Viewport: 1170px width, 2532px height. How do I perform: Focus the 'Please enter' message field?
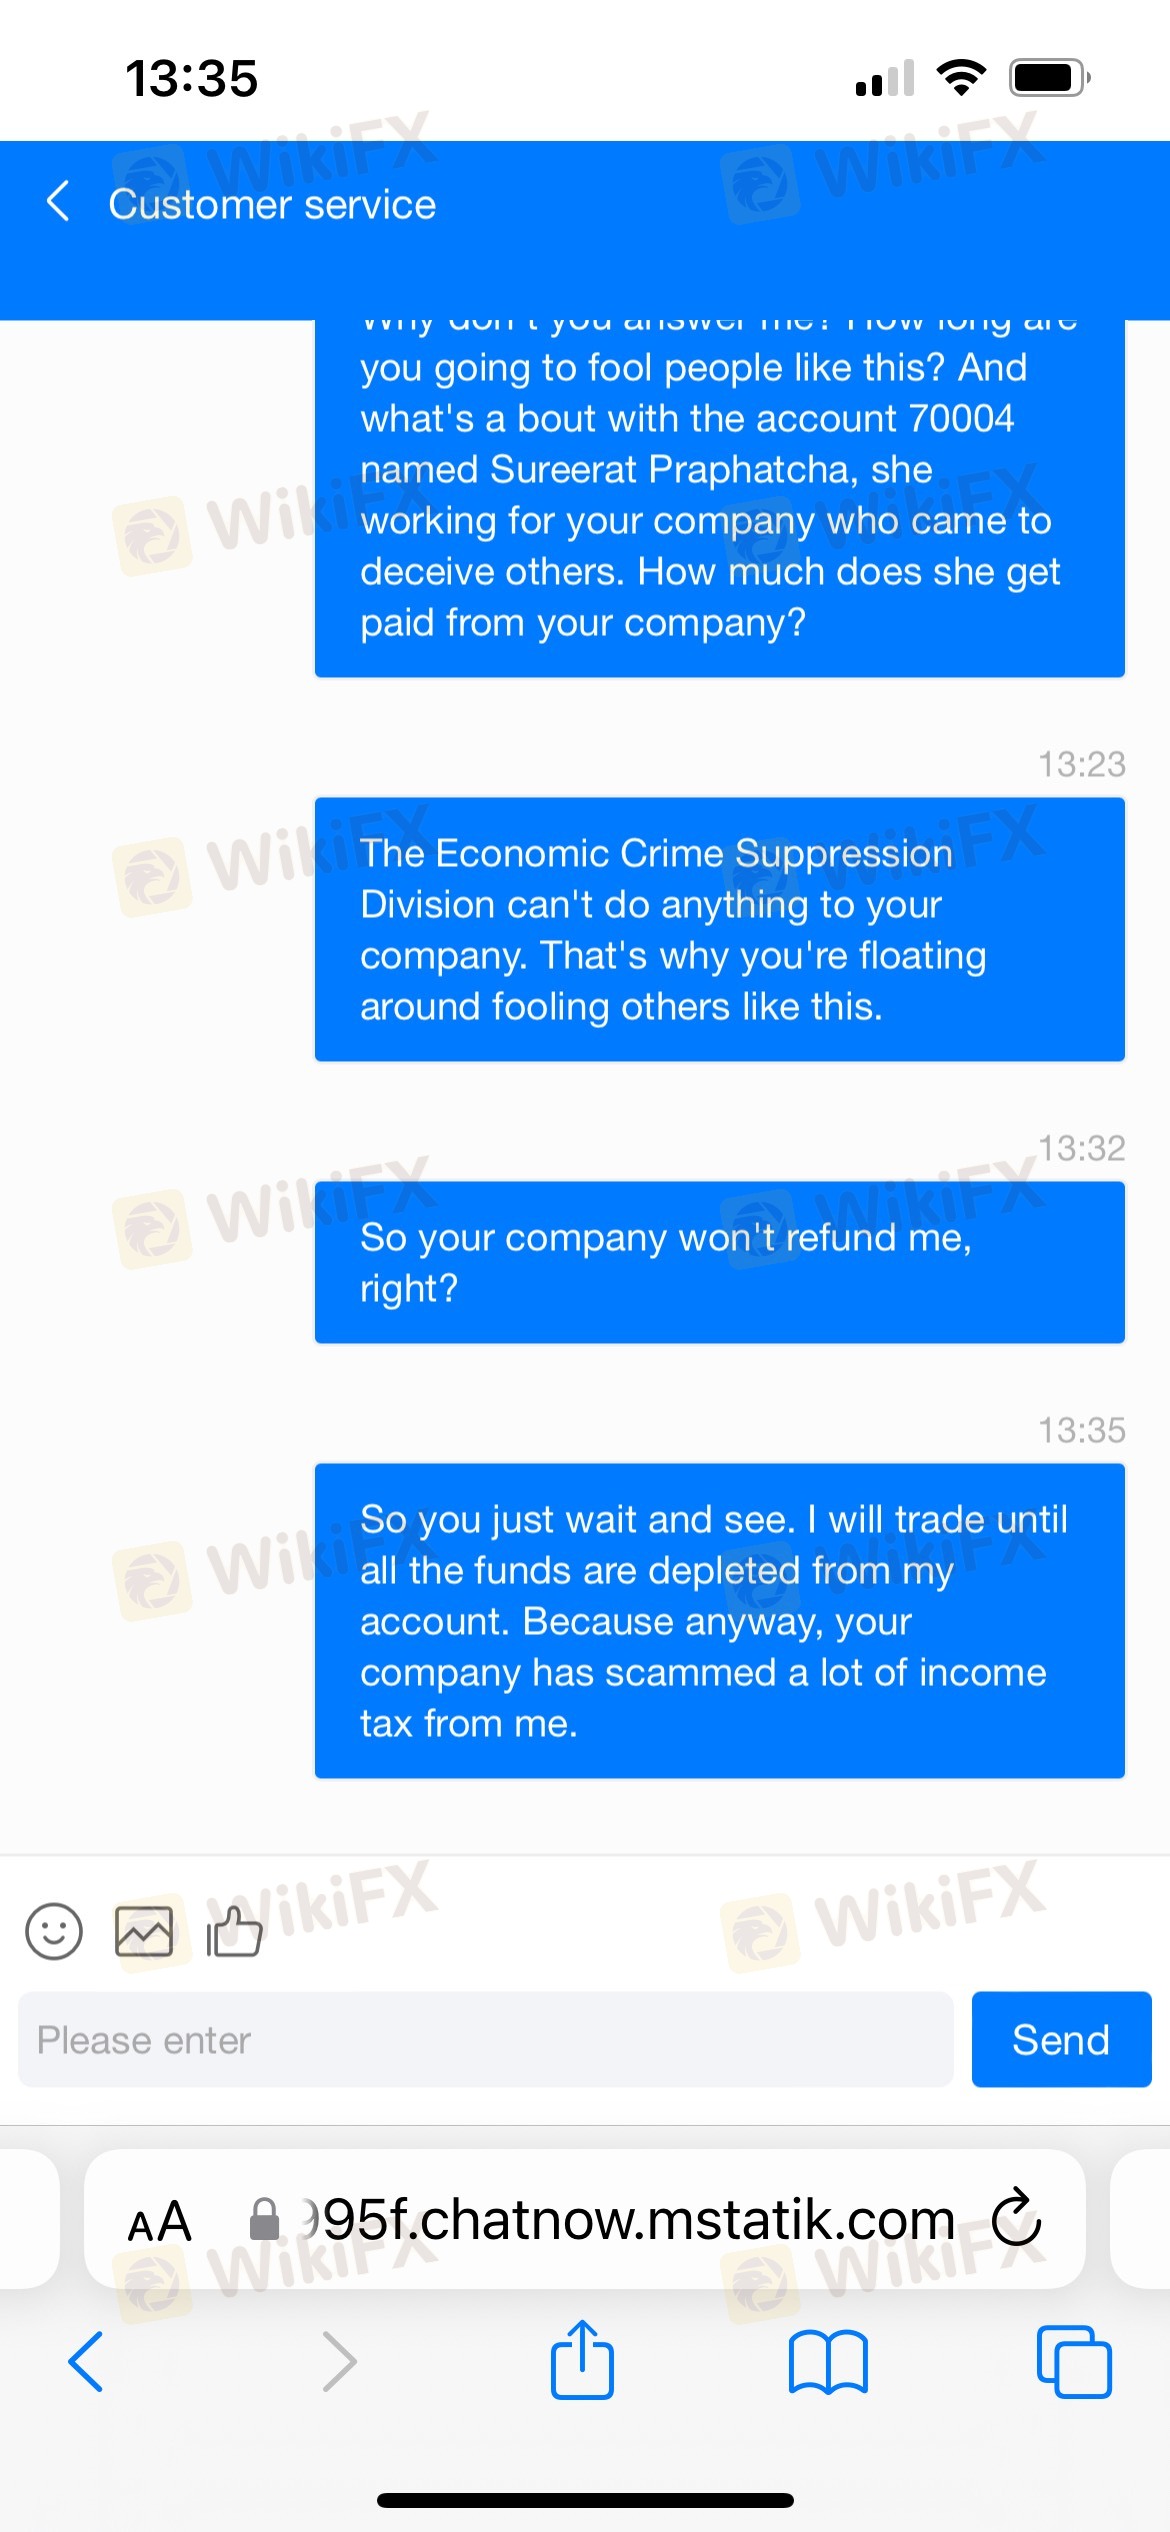pyautogui.click(x=486, y=2039)
